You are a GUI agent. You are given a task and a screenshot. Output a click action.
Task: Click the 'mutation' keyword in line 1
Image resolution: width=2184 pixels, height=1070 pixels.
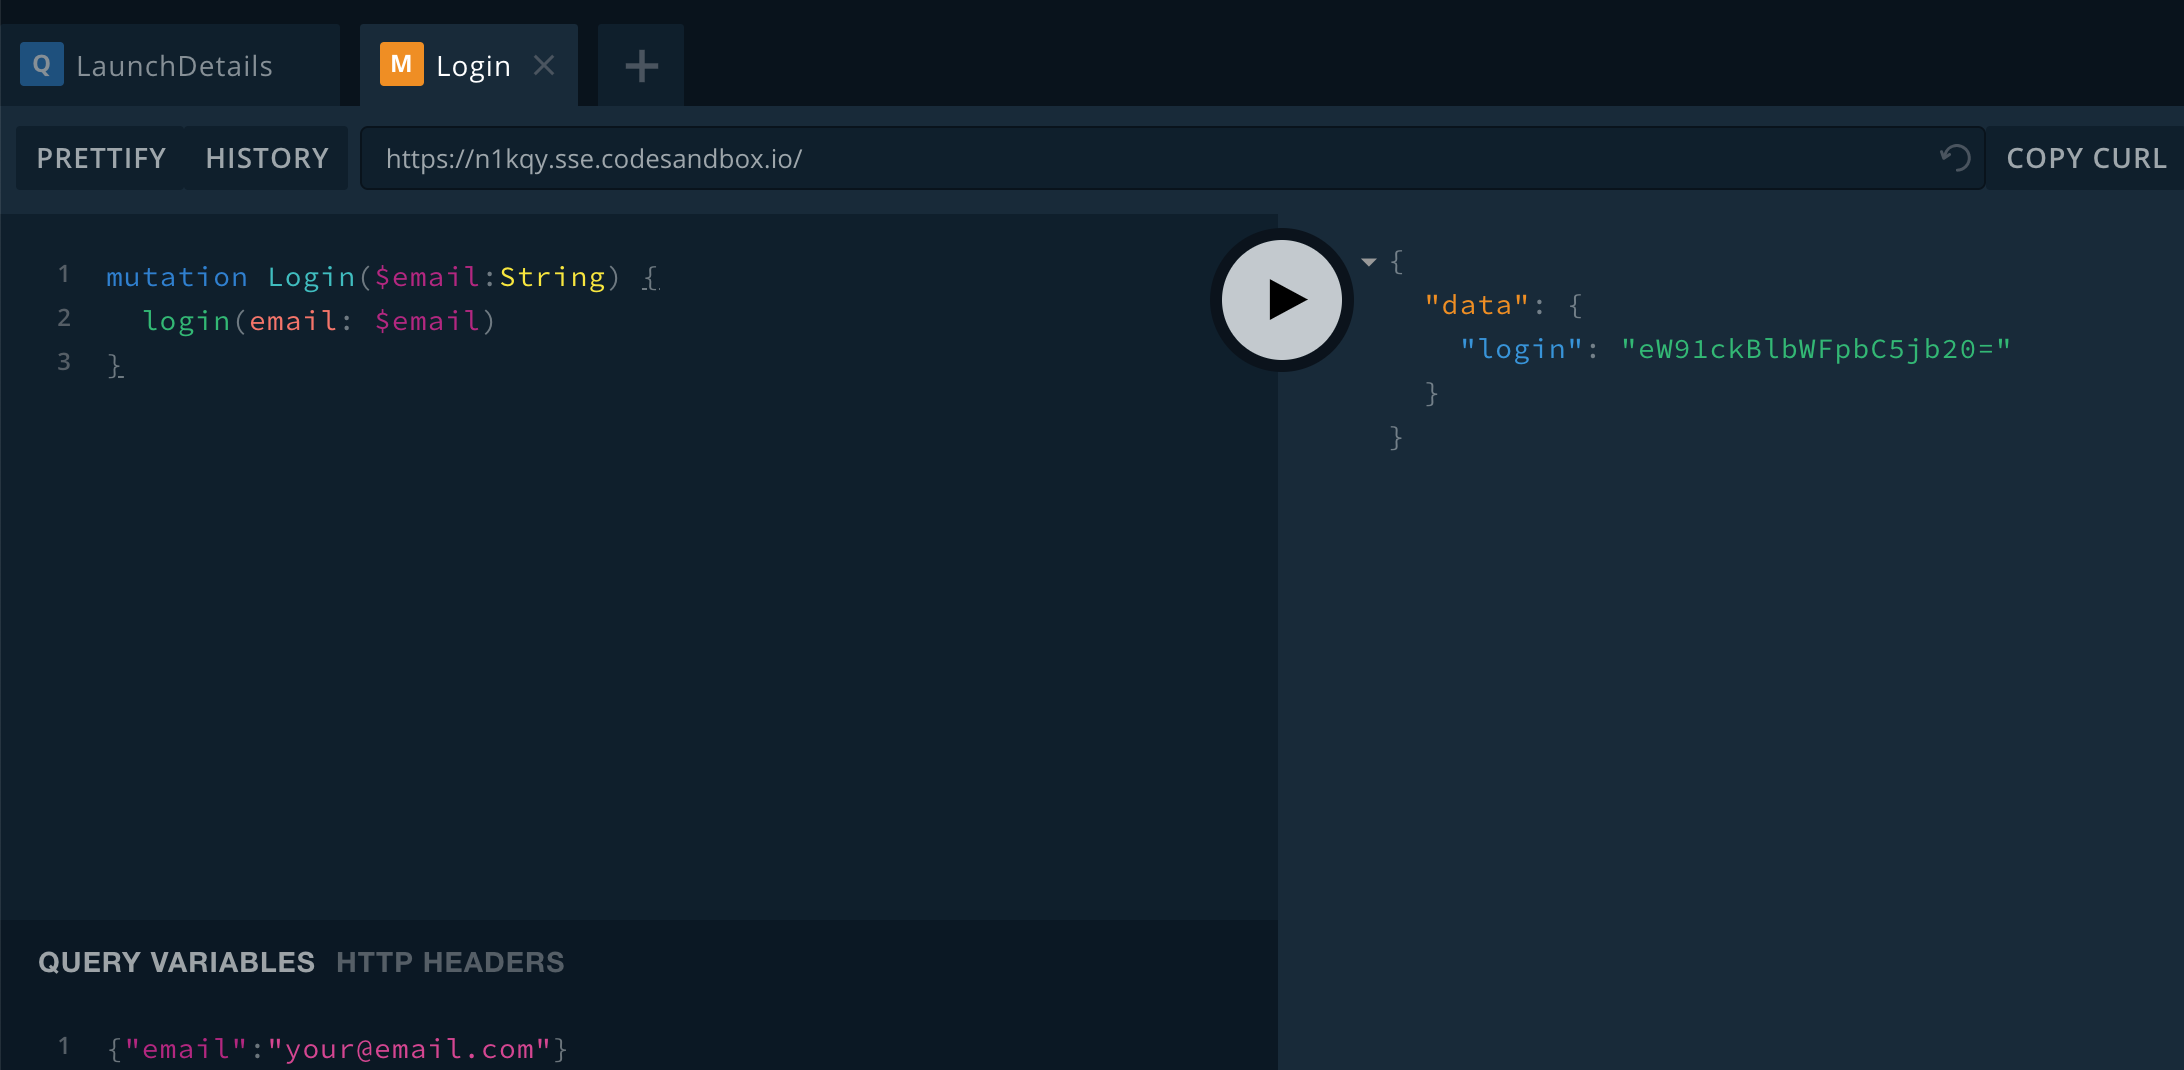coord(177,277)
